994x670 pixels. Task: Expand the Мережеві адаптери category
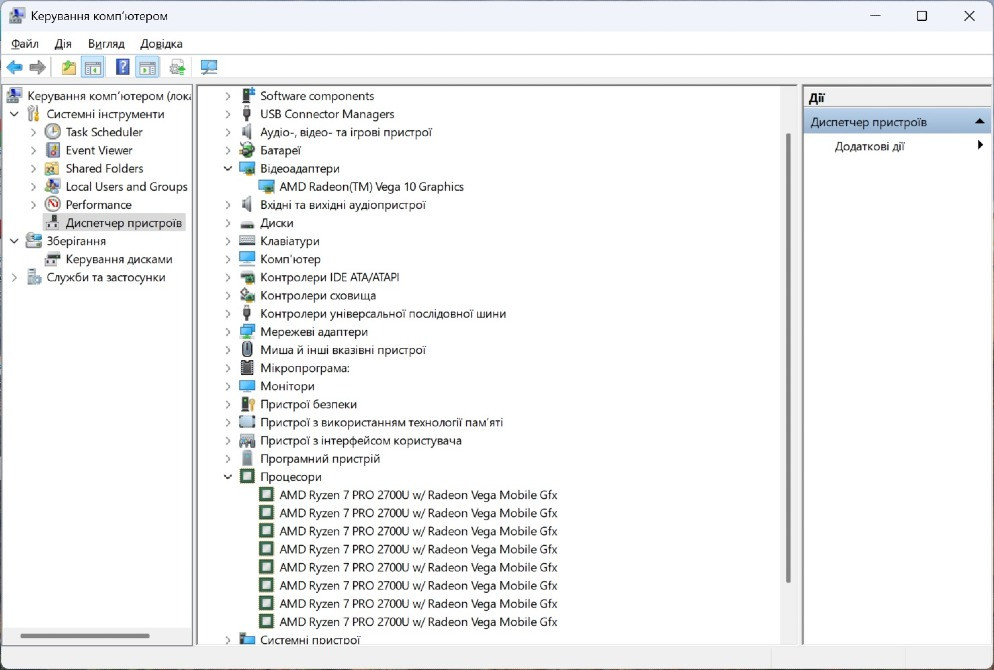click(x=228, y=332)
